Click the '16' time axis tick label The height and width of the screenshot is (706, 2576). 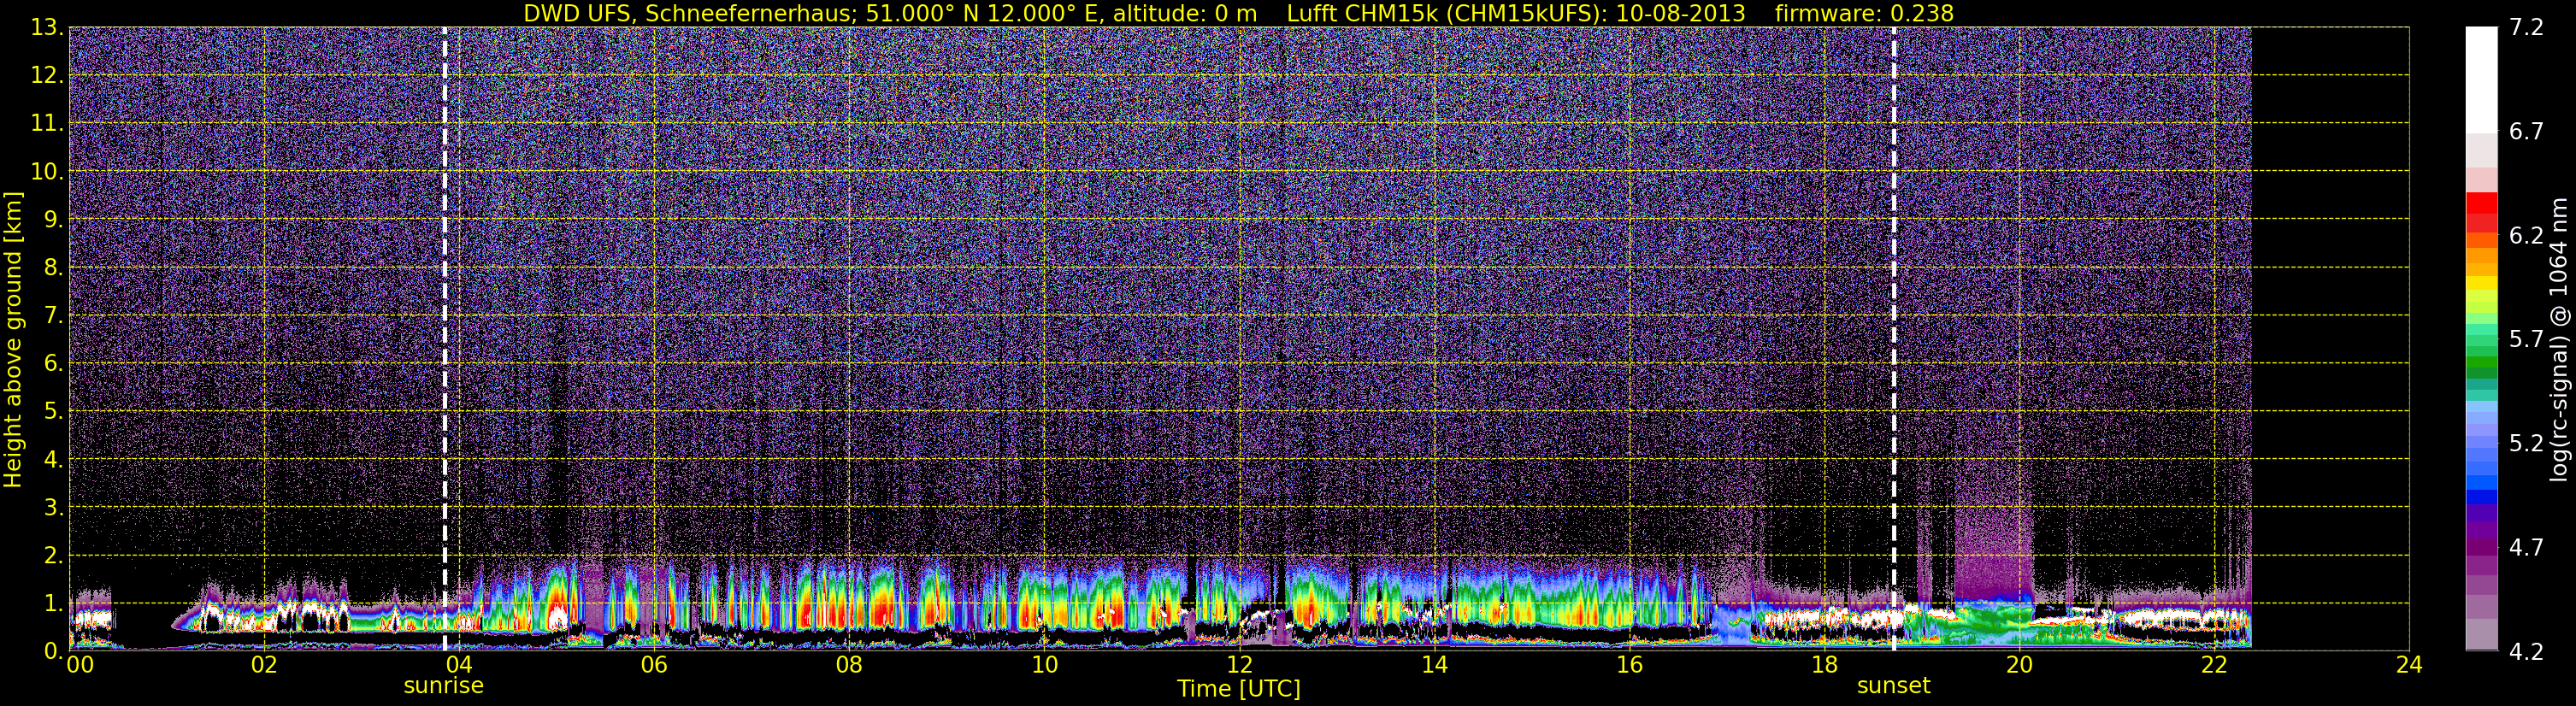(1629, 666)
